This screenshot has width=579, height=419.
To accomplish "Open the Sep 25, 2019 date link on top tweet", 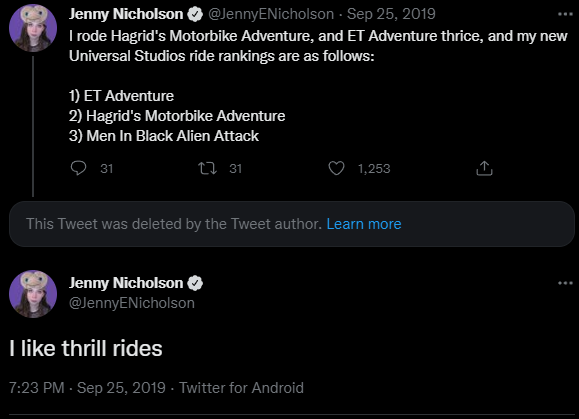I will pyautogui.click(x=391, y=14).
